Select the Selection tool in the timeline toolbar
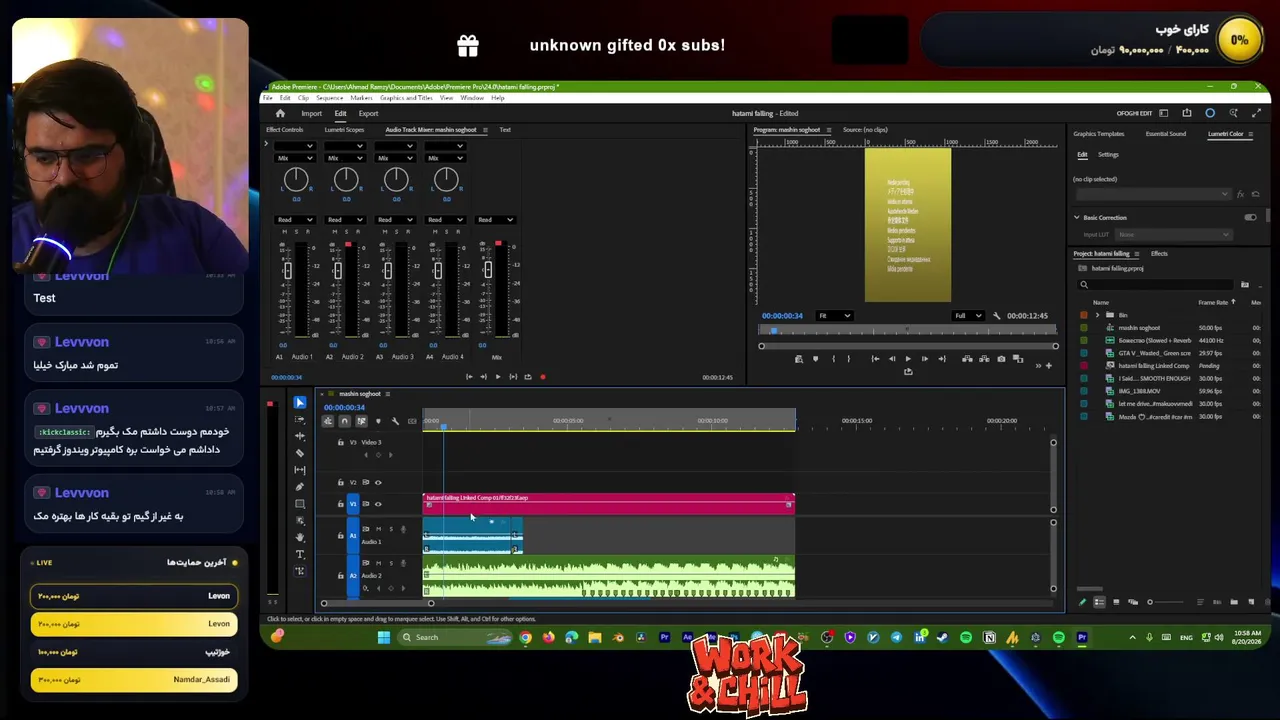Screen dimensions: 1280x720 [x=299, y=402]
